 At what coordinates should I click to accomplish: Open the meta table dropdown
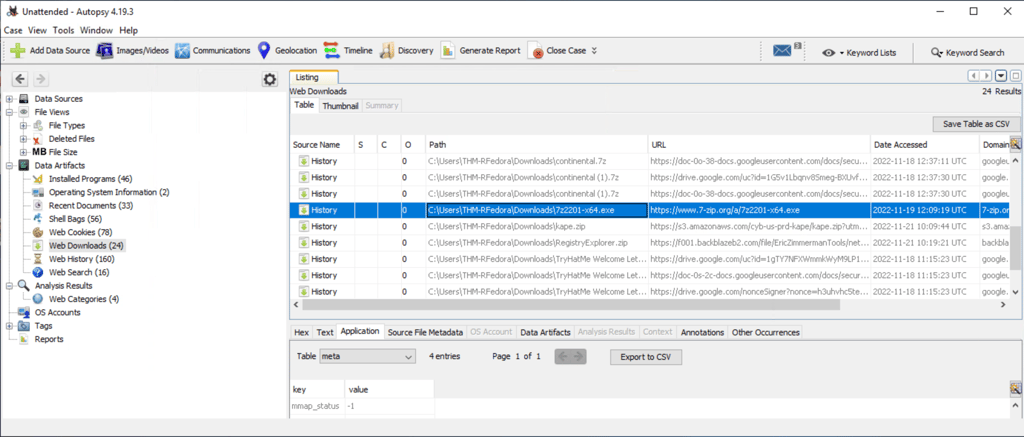[368, 357]
